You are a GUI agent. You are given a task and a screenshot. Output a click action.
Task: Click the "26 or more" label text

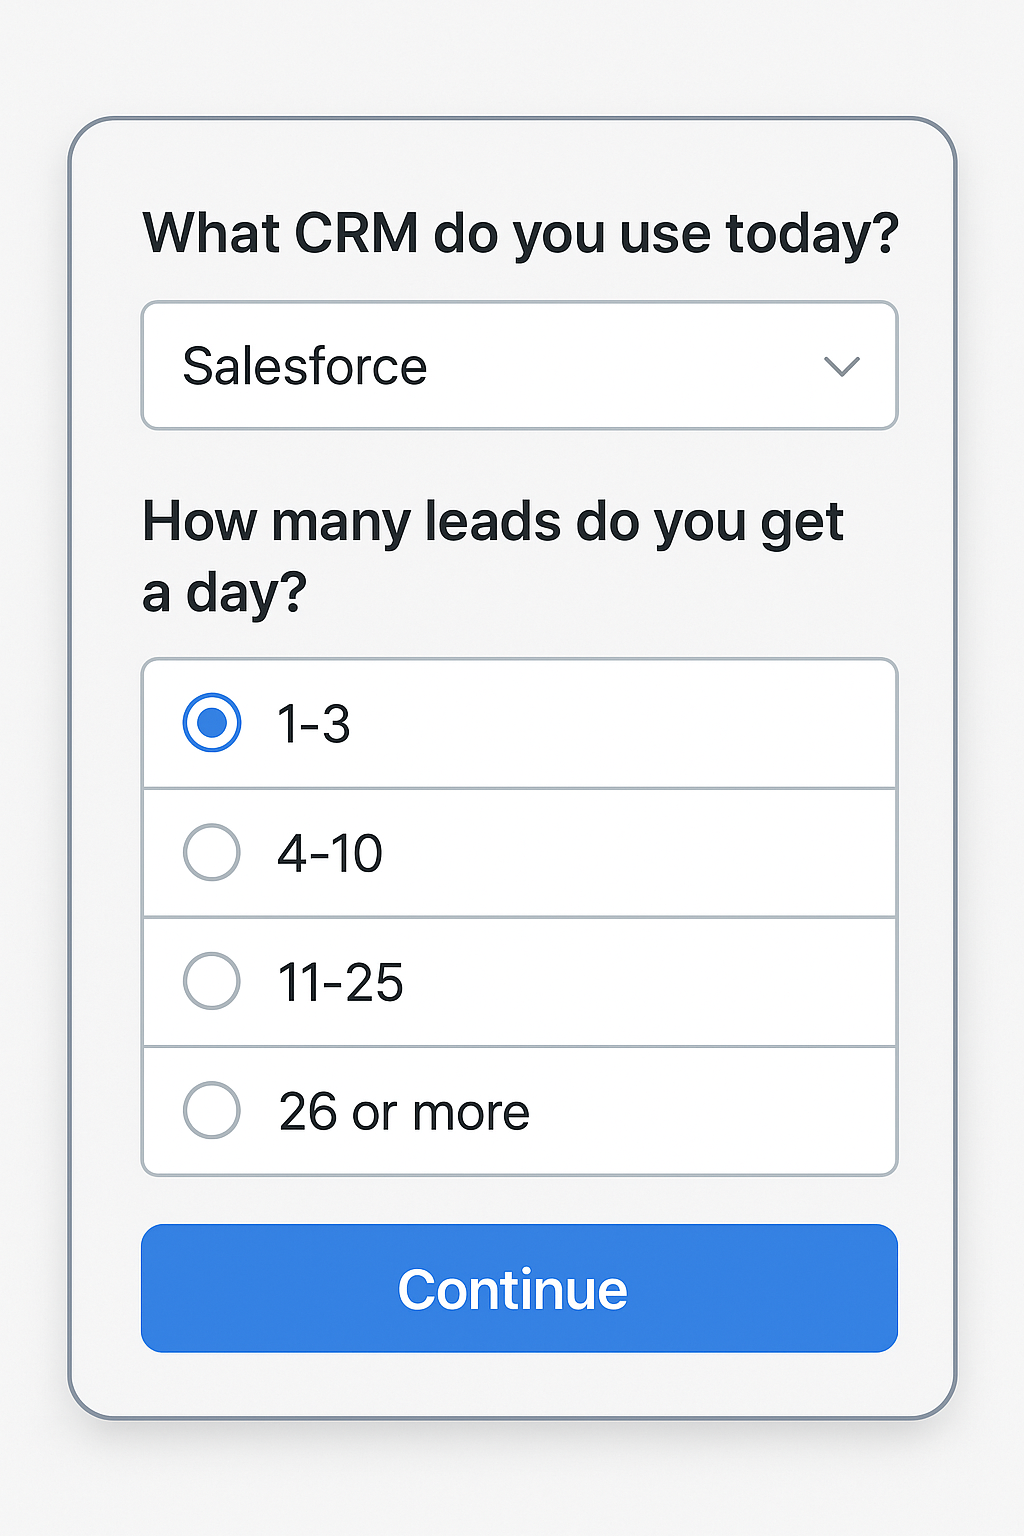tap(404, 1111)
